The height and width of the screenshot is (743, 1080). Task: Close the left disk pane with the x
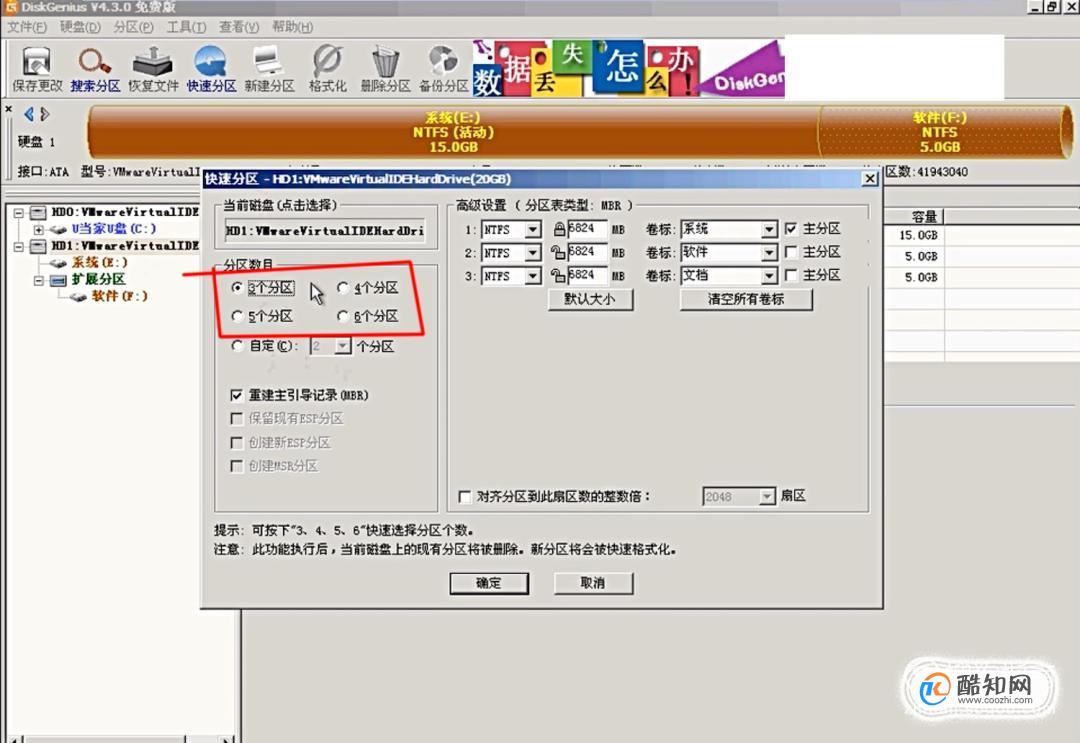click(x=8, y=109)
